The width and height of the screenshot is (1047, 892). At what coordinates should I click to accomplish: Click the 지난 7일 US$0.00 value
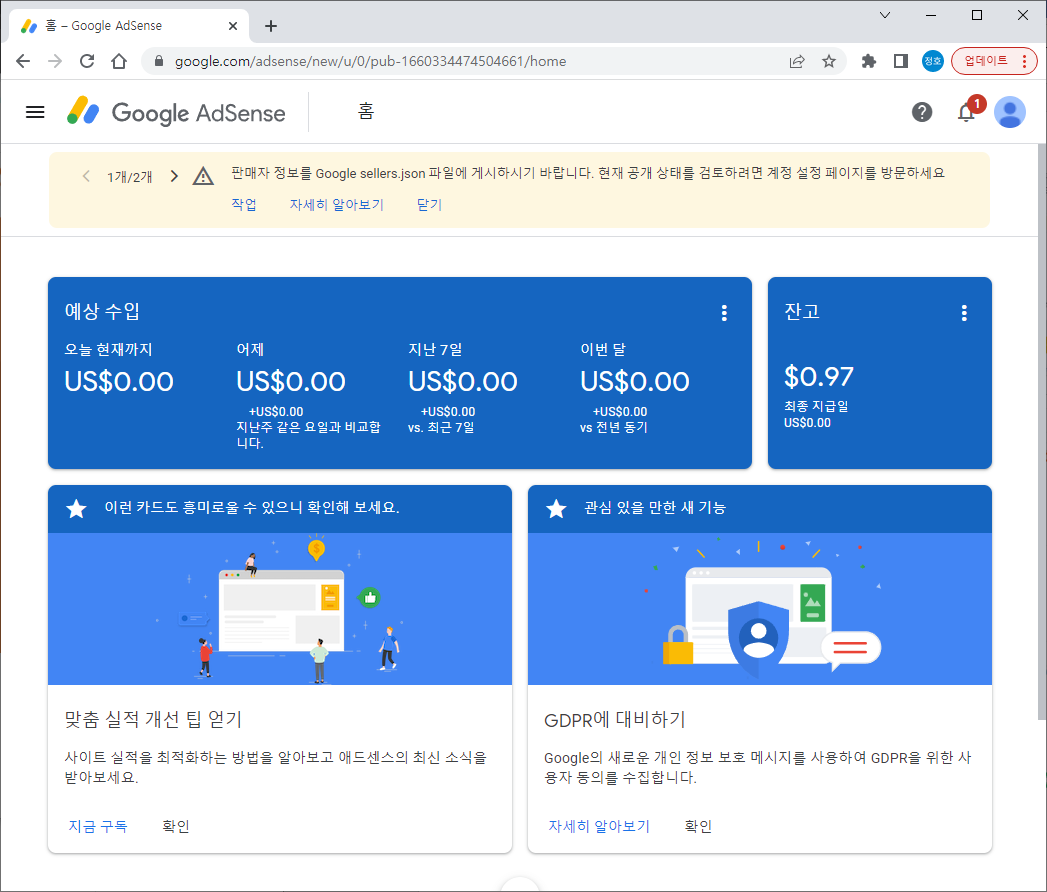tap(463, 382)
